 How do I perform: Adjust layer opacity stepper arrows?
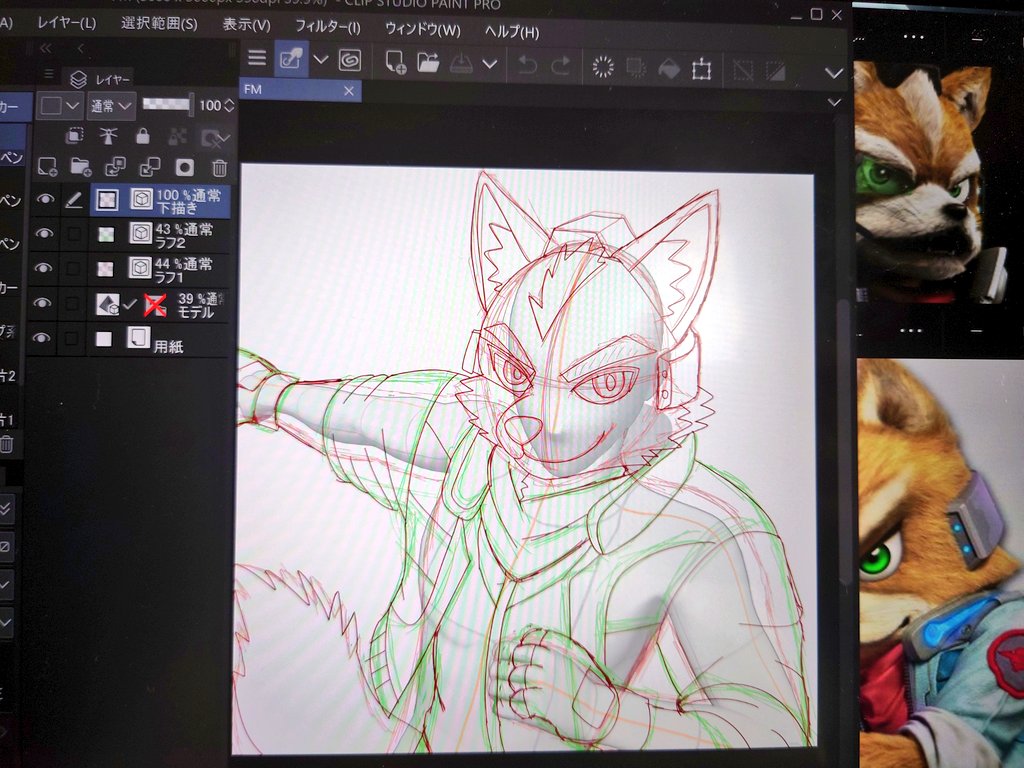point(229,105)
